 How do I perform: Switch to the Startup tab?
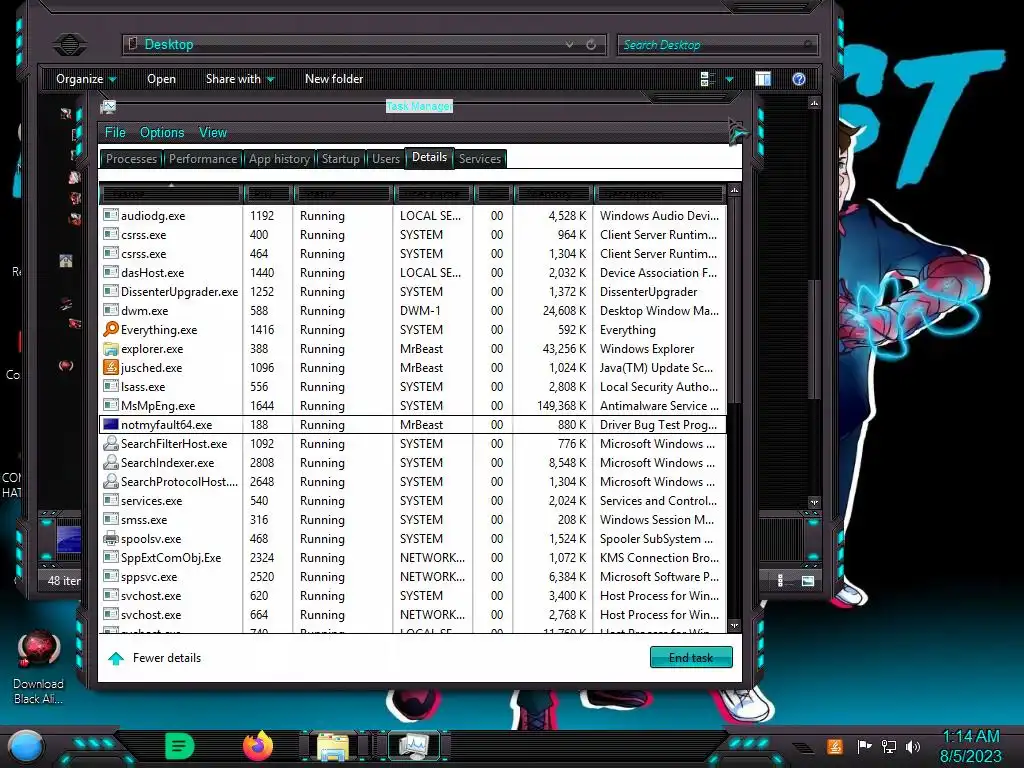[340, 159]
